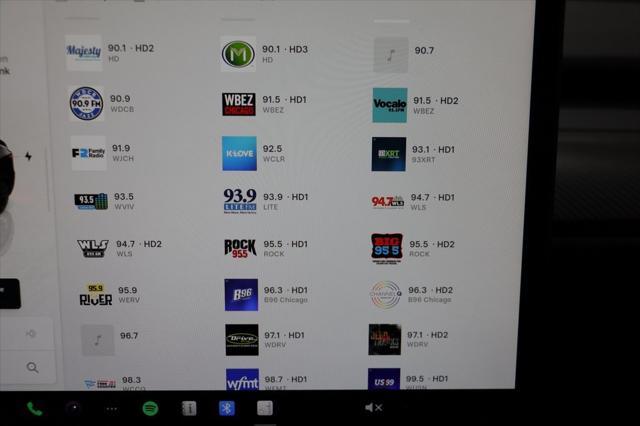640x426 pixels.
Task: Select the US99 station logo
Action: coord(384,379)
